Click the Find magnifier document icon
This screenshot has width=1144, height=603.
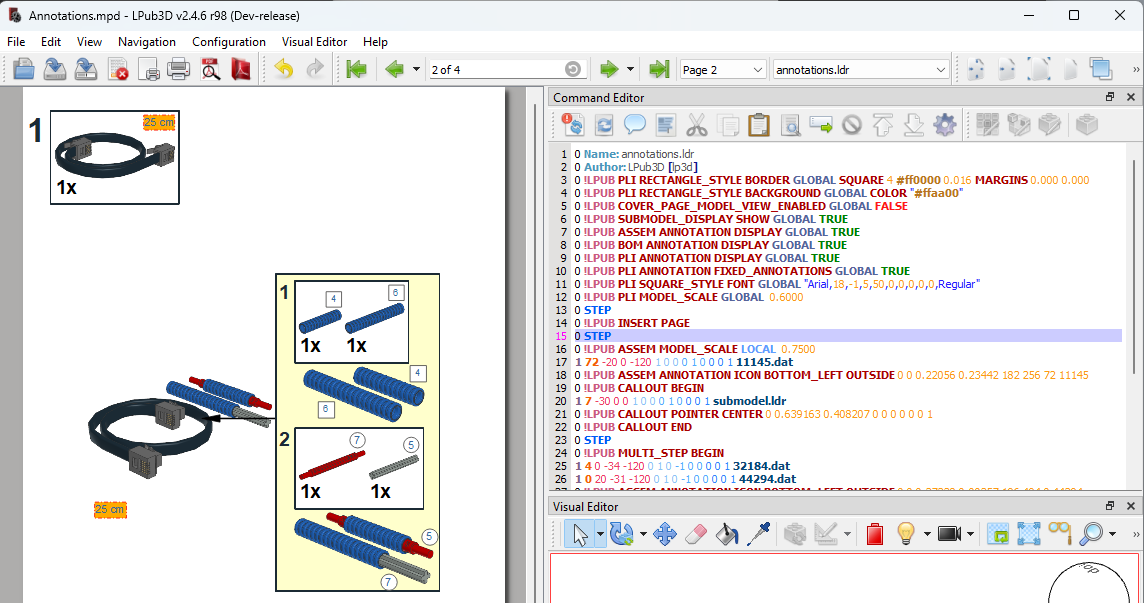pos(790,125)
